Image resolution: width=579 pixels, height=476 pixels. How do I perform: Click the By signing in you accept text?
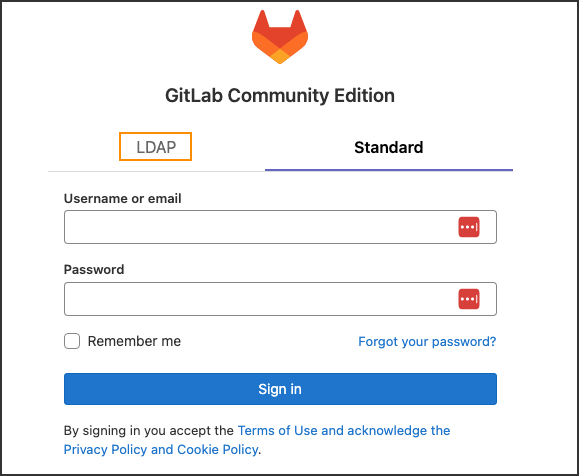[149, 431]
